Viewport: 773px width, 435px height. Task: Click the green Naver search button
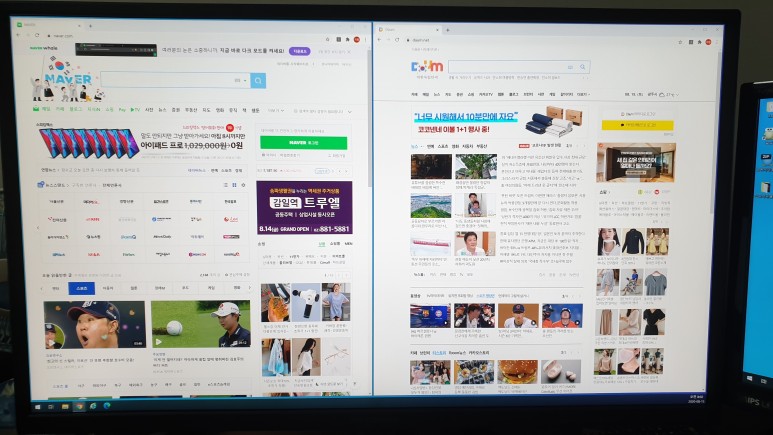[258, 81]
